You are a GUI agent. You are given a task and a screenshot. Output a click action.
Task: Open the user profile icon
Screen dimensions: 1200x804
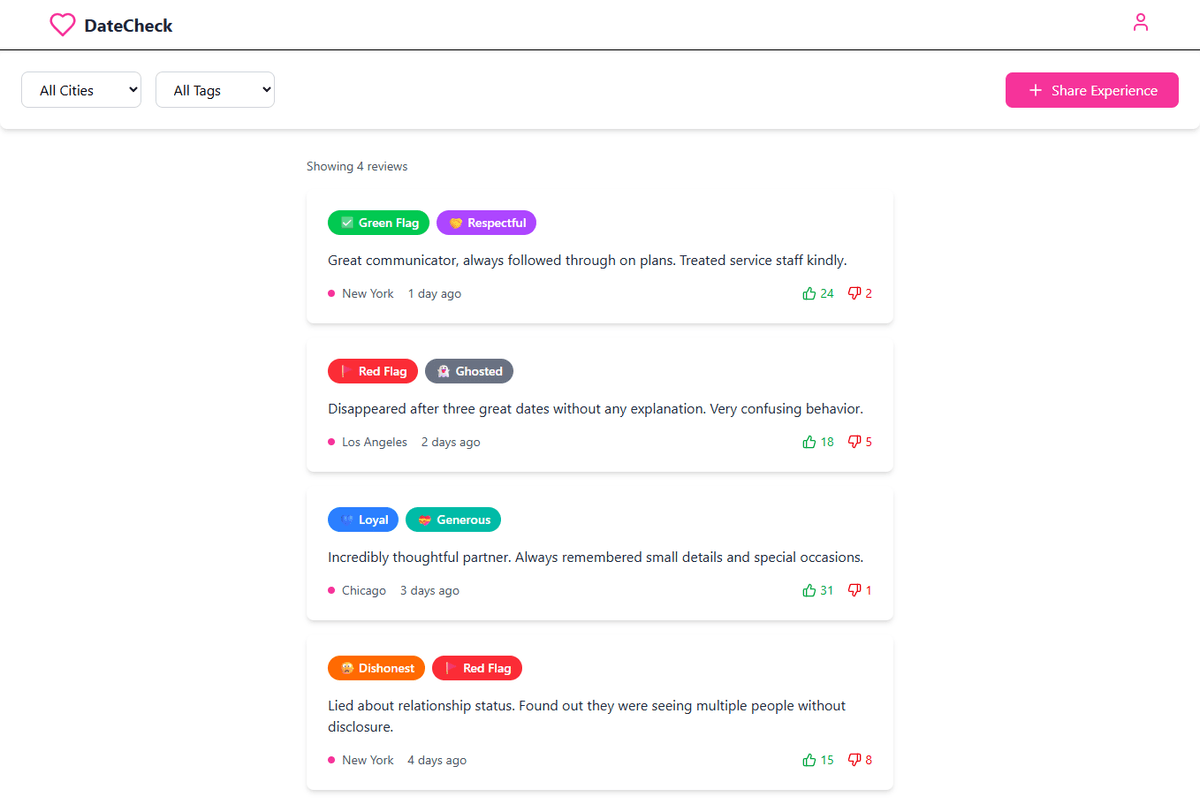pyautogui.click(x=1140, y=22)
